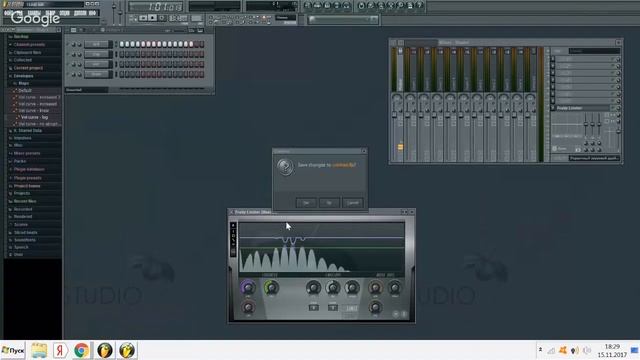Open the ФАЙЛ menu in menu bar
Image resolution: width=640 pixels, height=360 pixels.
point(9,13)
